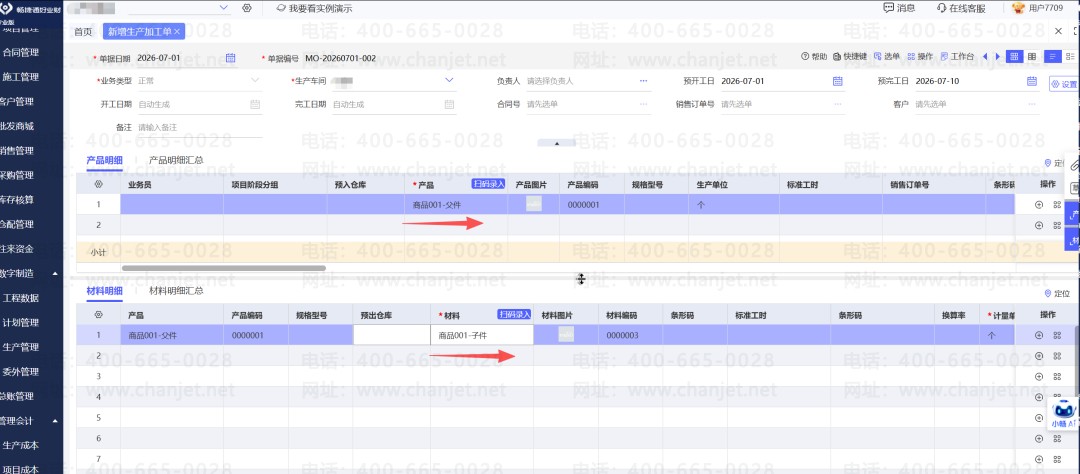Open 快捷键 shortcuts list
The width and height of the screenshot is (1080, 474).
coord(849,56)
